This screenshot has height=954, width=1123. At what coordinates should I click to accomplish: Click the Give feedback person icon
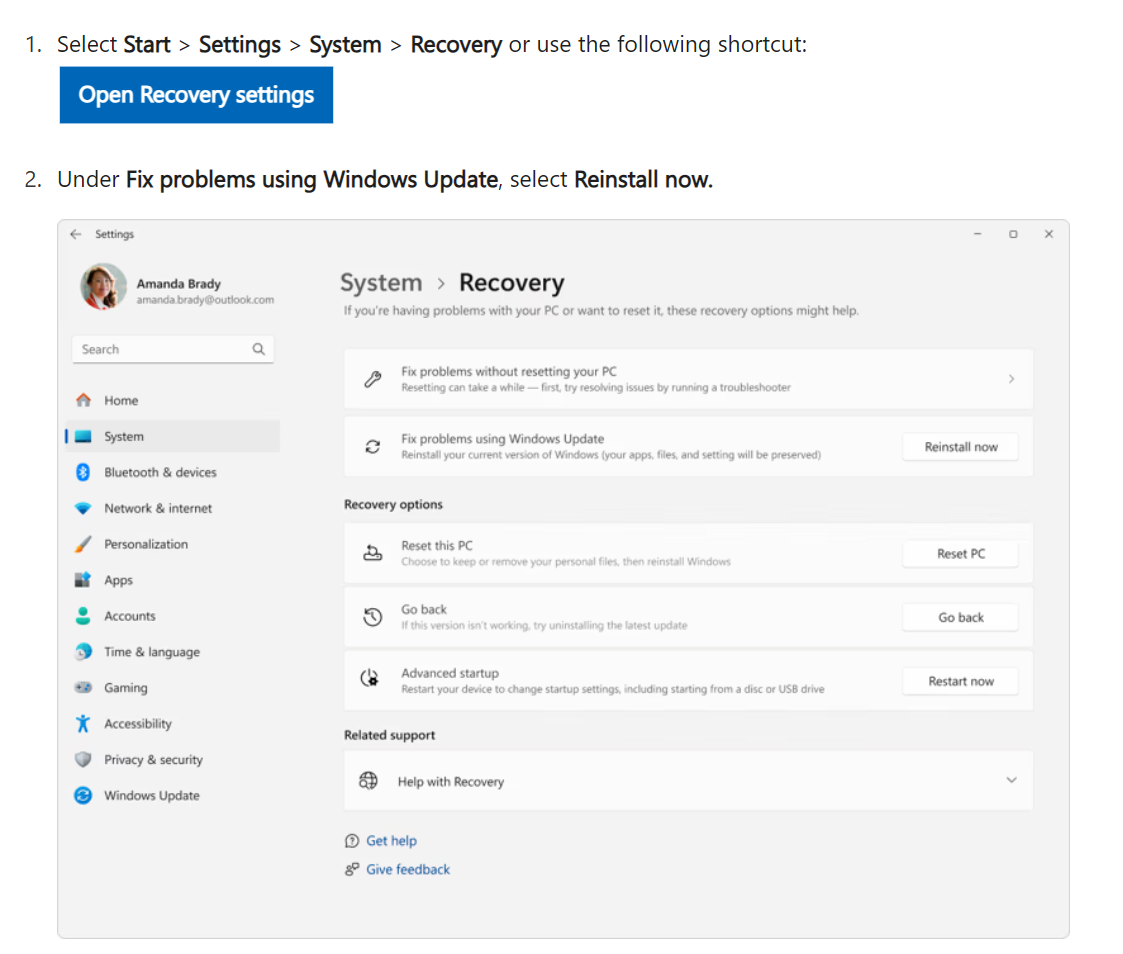(352, 869)
